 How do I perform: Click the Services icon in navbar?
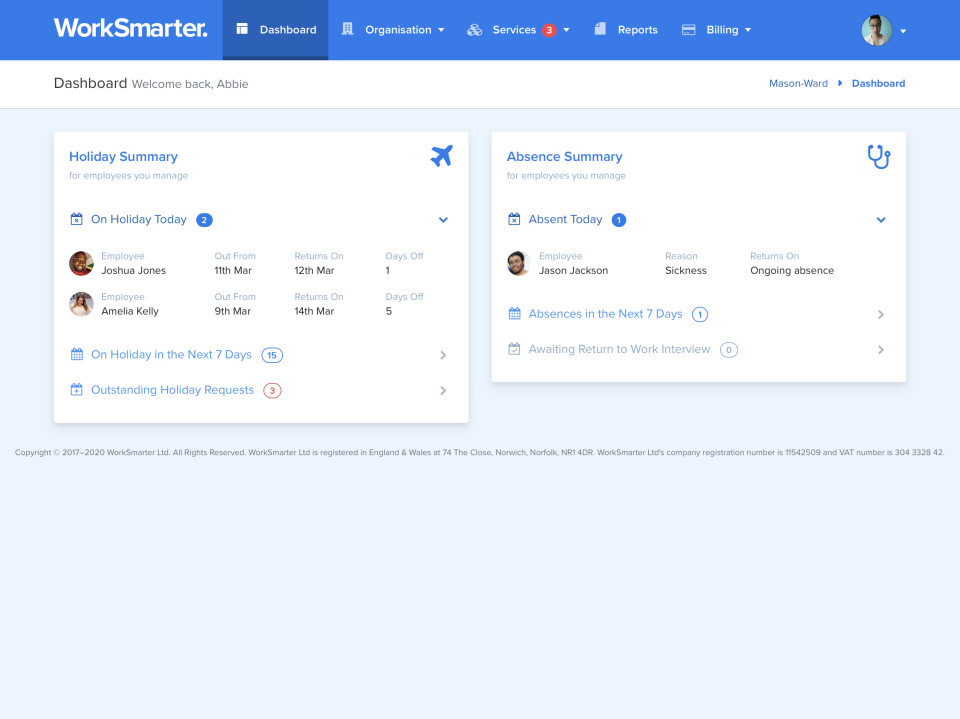474,29
